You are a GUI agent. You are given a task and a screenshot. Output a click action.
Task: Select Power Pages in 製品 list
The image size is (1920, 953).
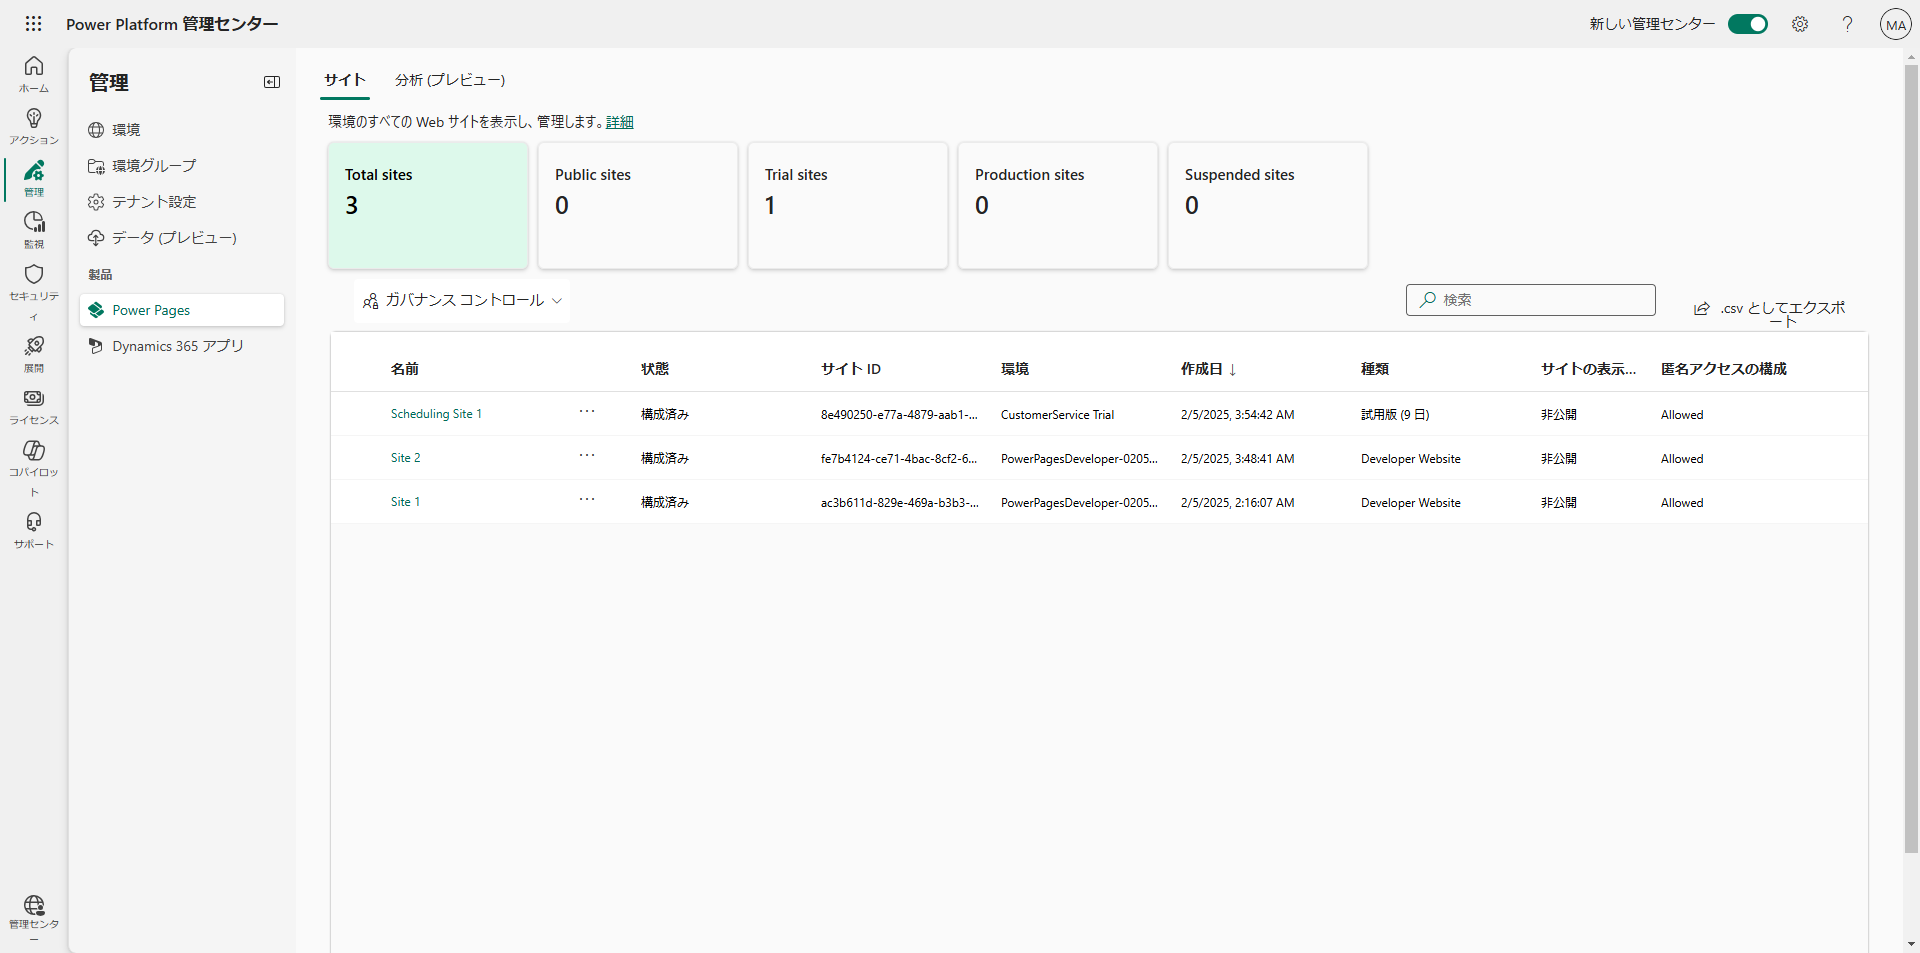[x=182, y=310]
